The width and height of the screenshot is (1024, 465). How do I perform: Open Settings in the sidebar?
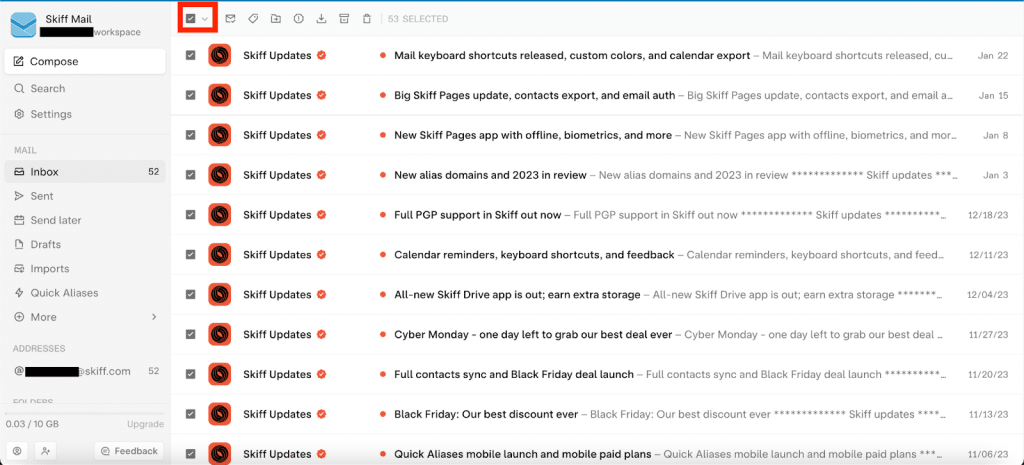85,114
